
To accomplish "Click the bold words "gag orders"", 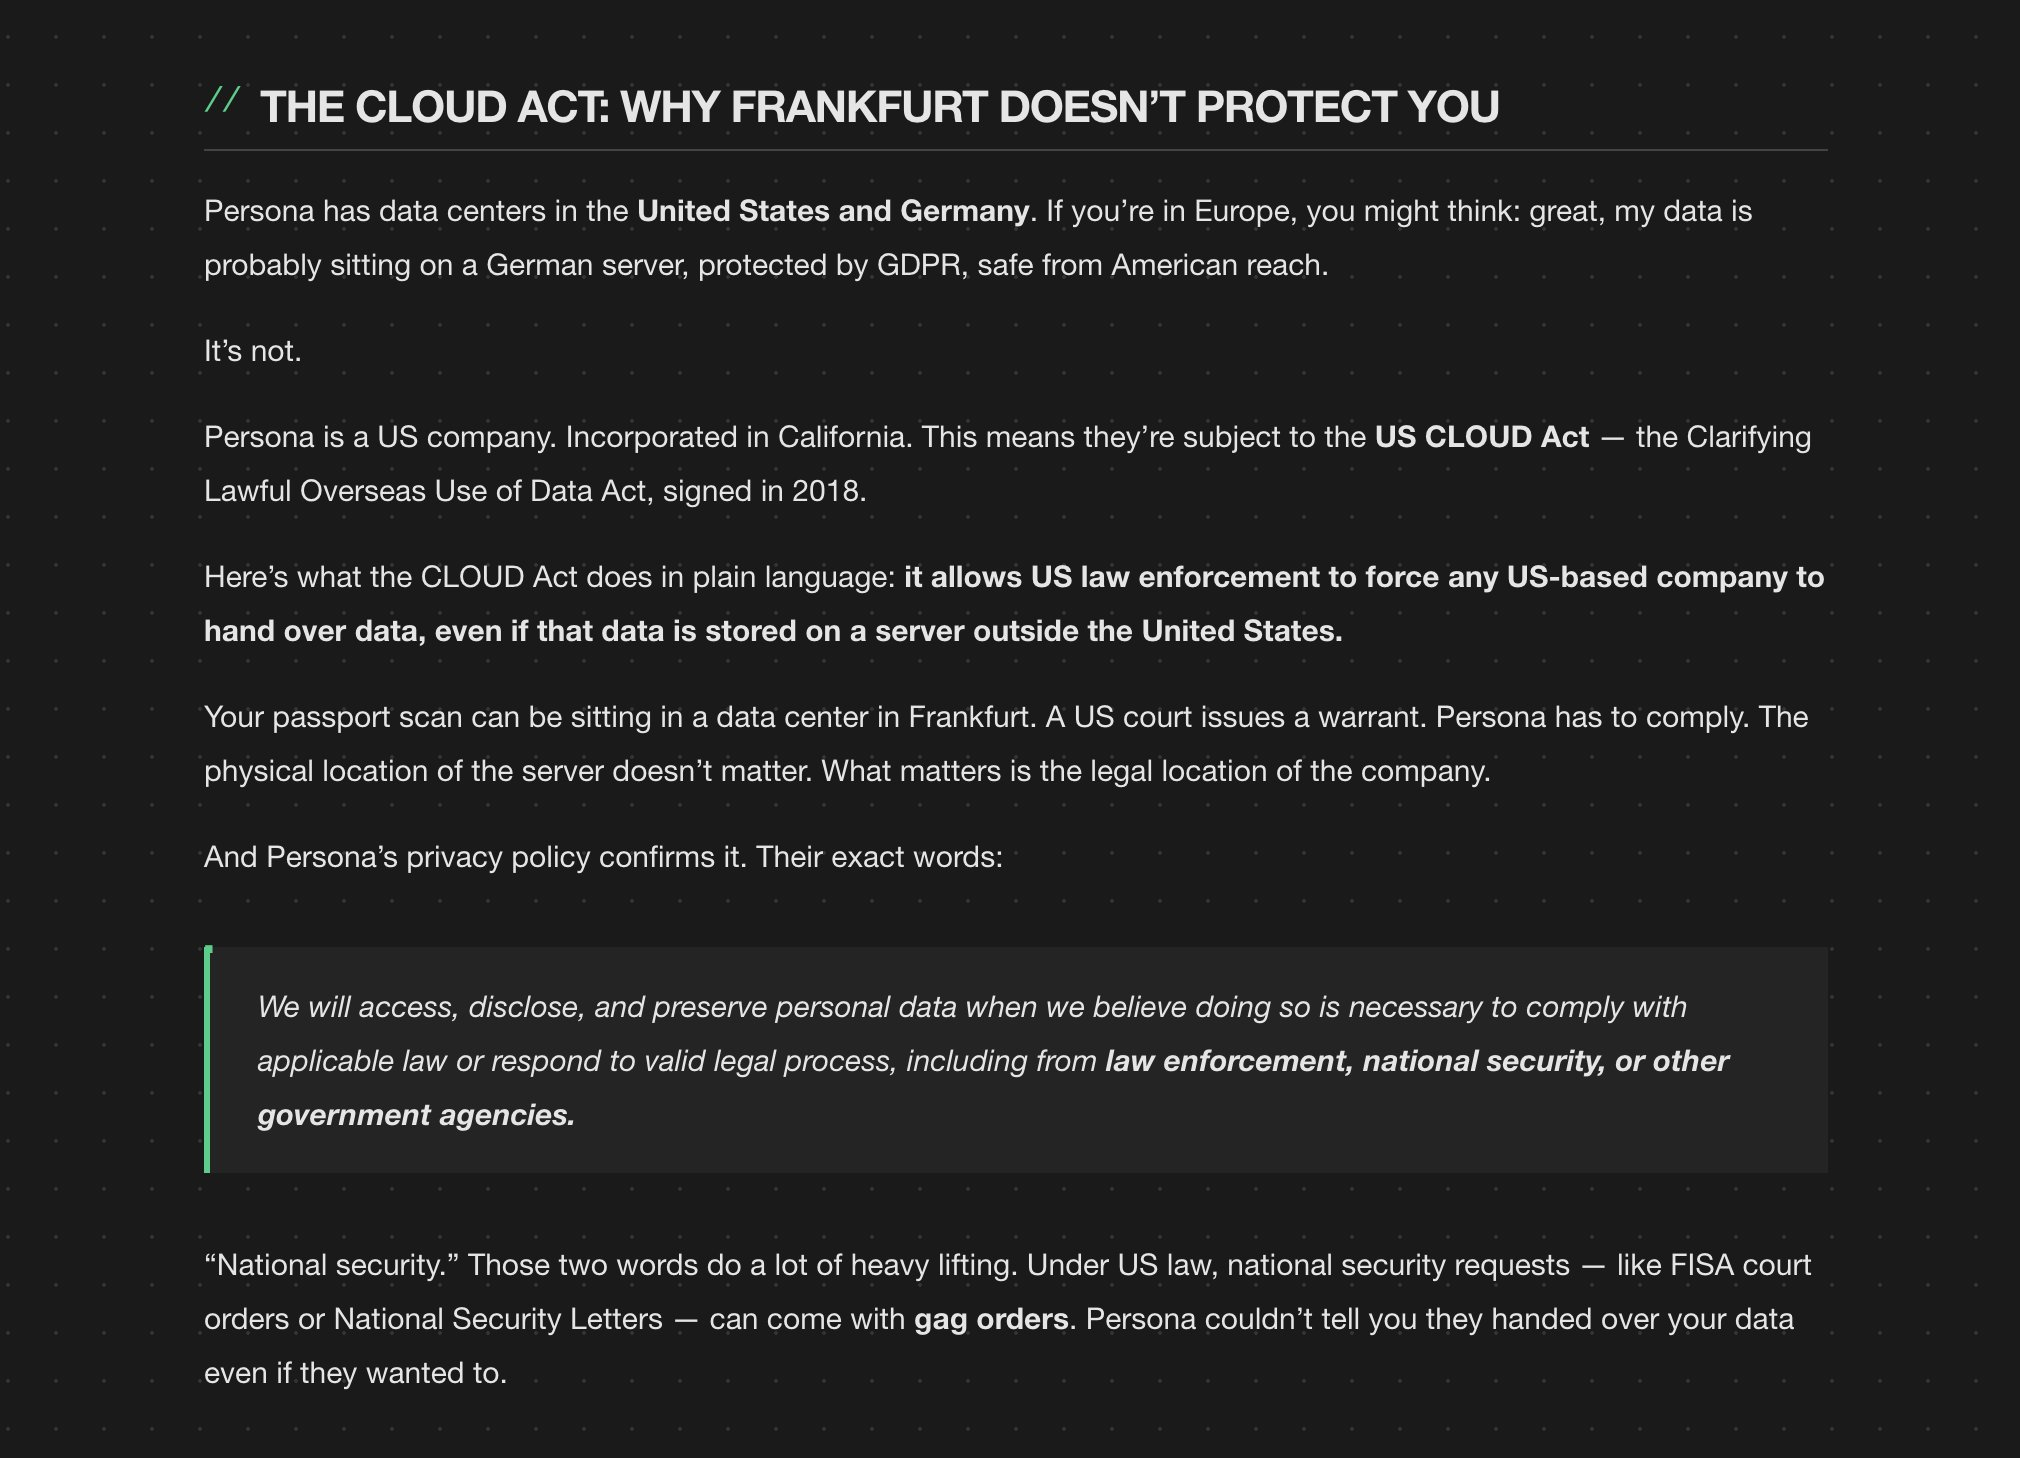I will coord(991,1319).
